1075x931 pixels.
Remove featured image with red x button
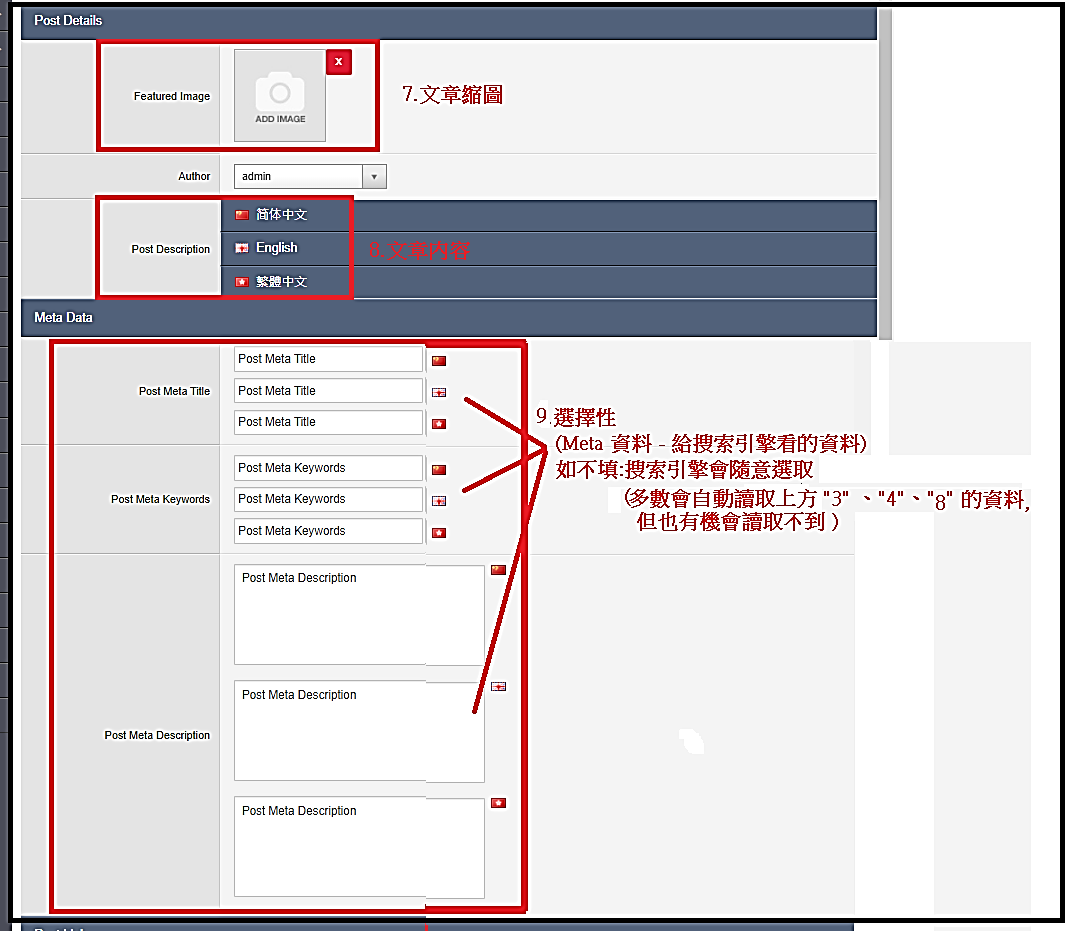click(339, 62)
